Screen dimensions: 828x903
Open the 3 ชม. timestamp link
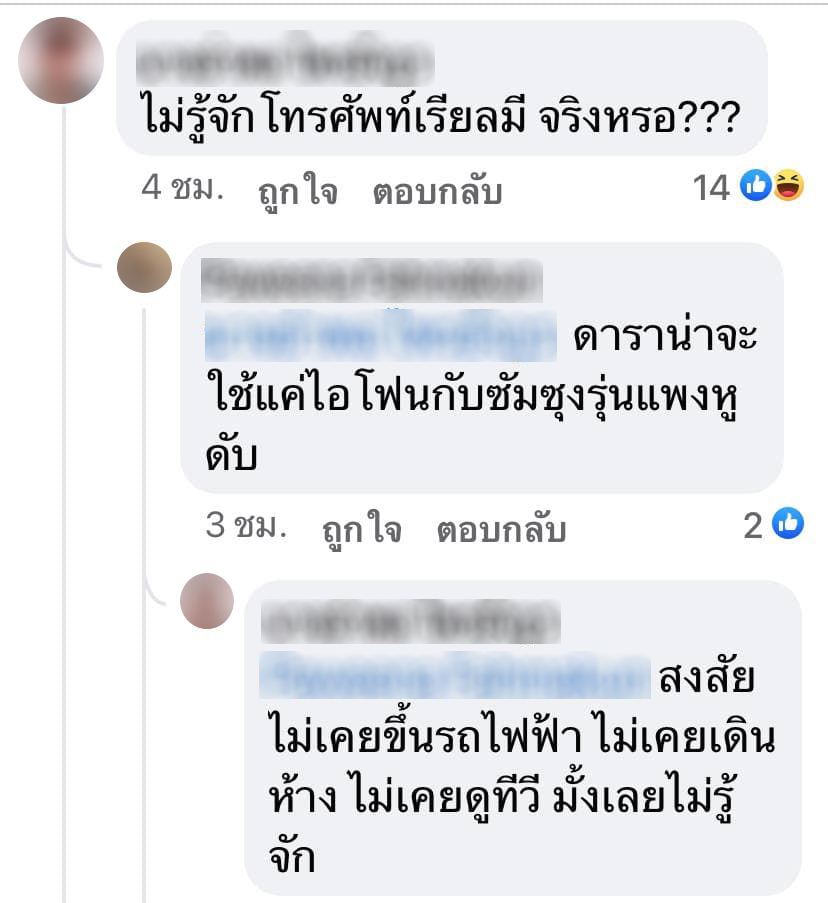(x=246, y=525)
